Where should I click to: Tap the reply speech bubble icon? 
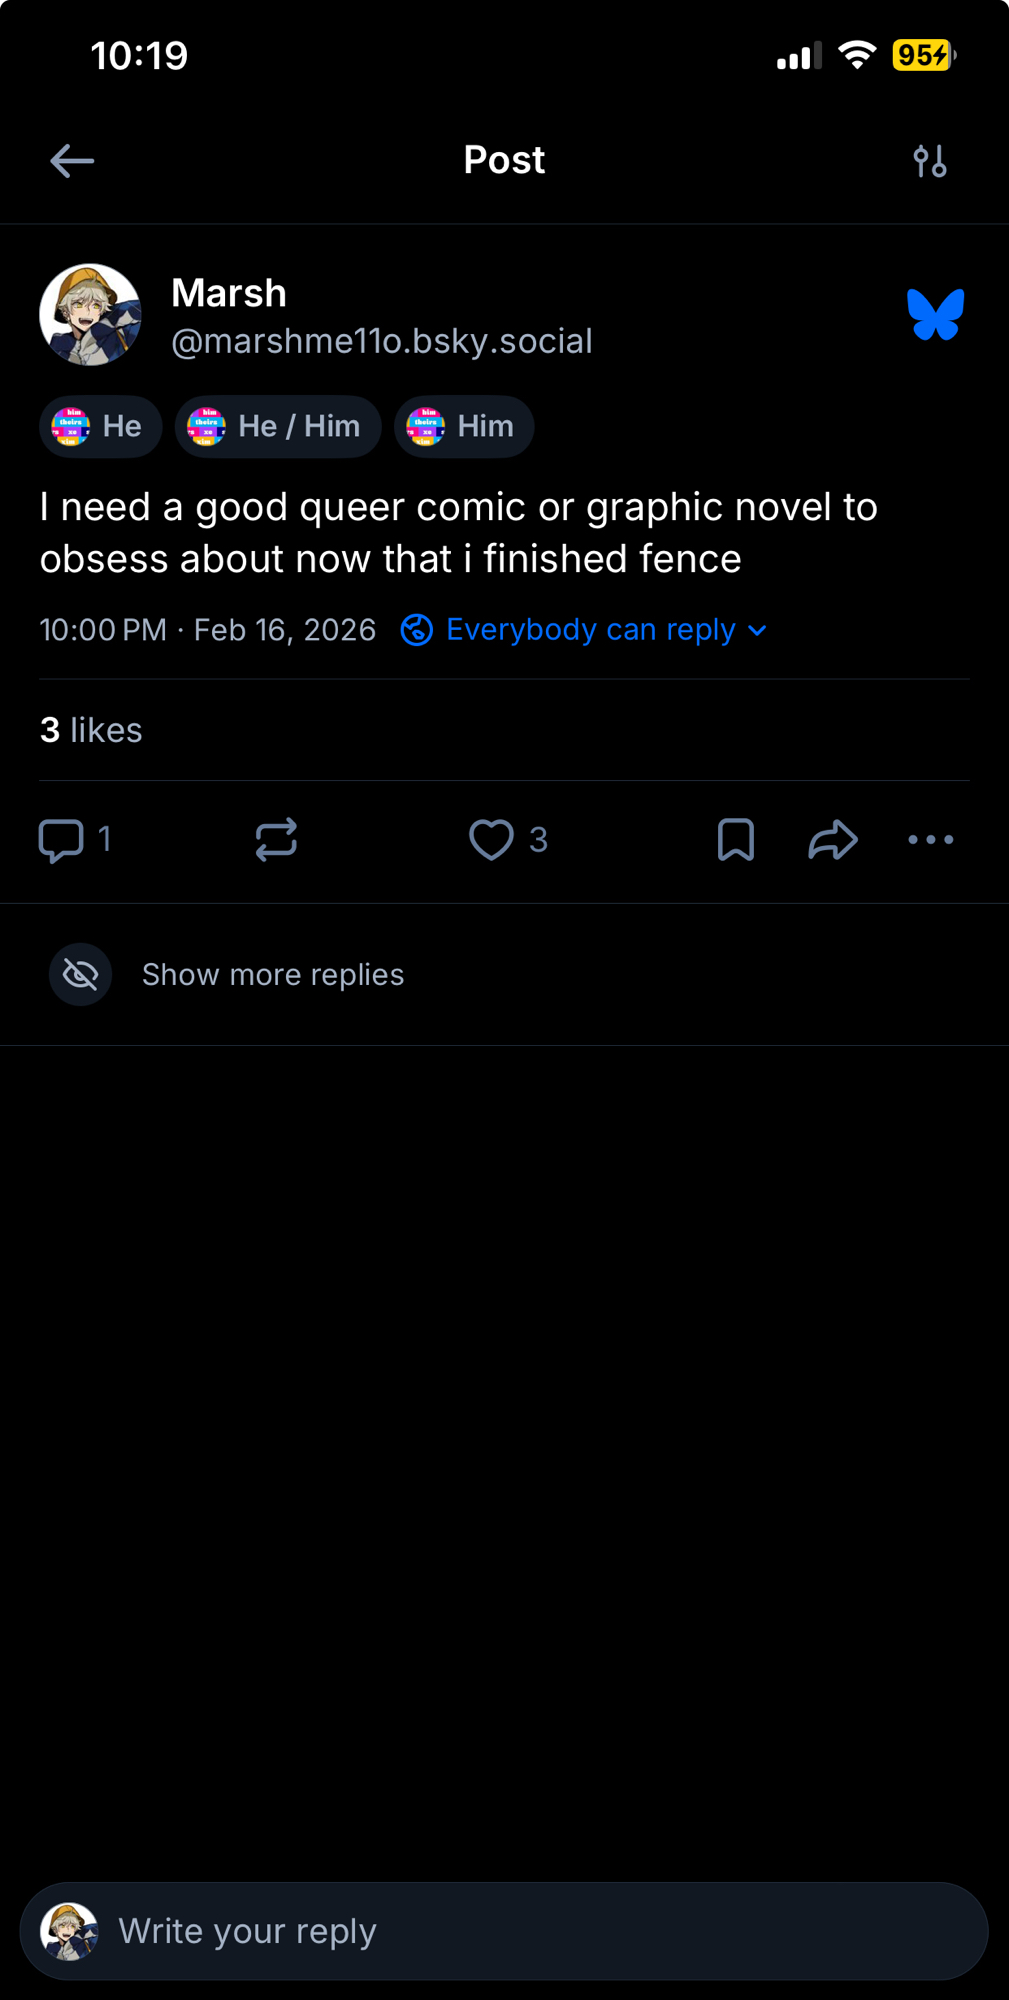[61, 840]
